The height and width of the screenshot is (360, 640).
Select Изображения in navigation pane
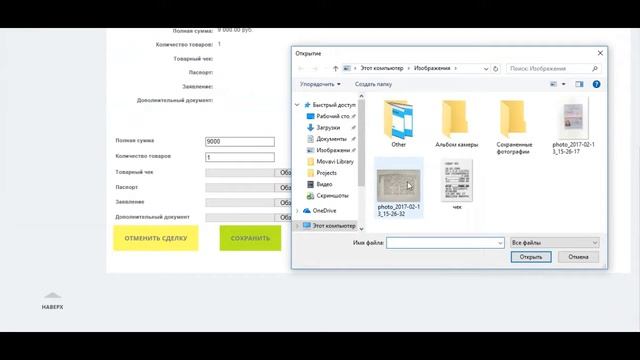[x=331, y=150]
